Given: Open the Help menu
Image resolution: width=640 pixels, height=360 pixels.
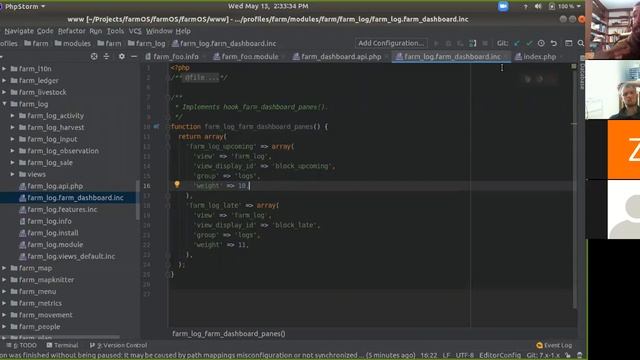Looking at the screenshot, I should (183, 31).
